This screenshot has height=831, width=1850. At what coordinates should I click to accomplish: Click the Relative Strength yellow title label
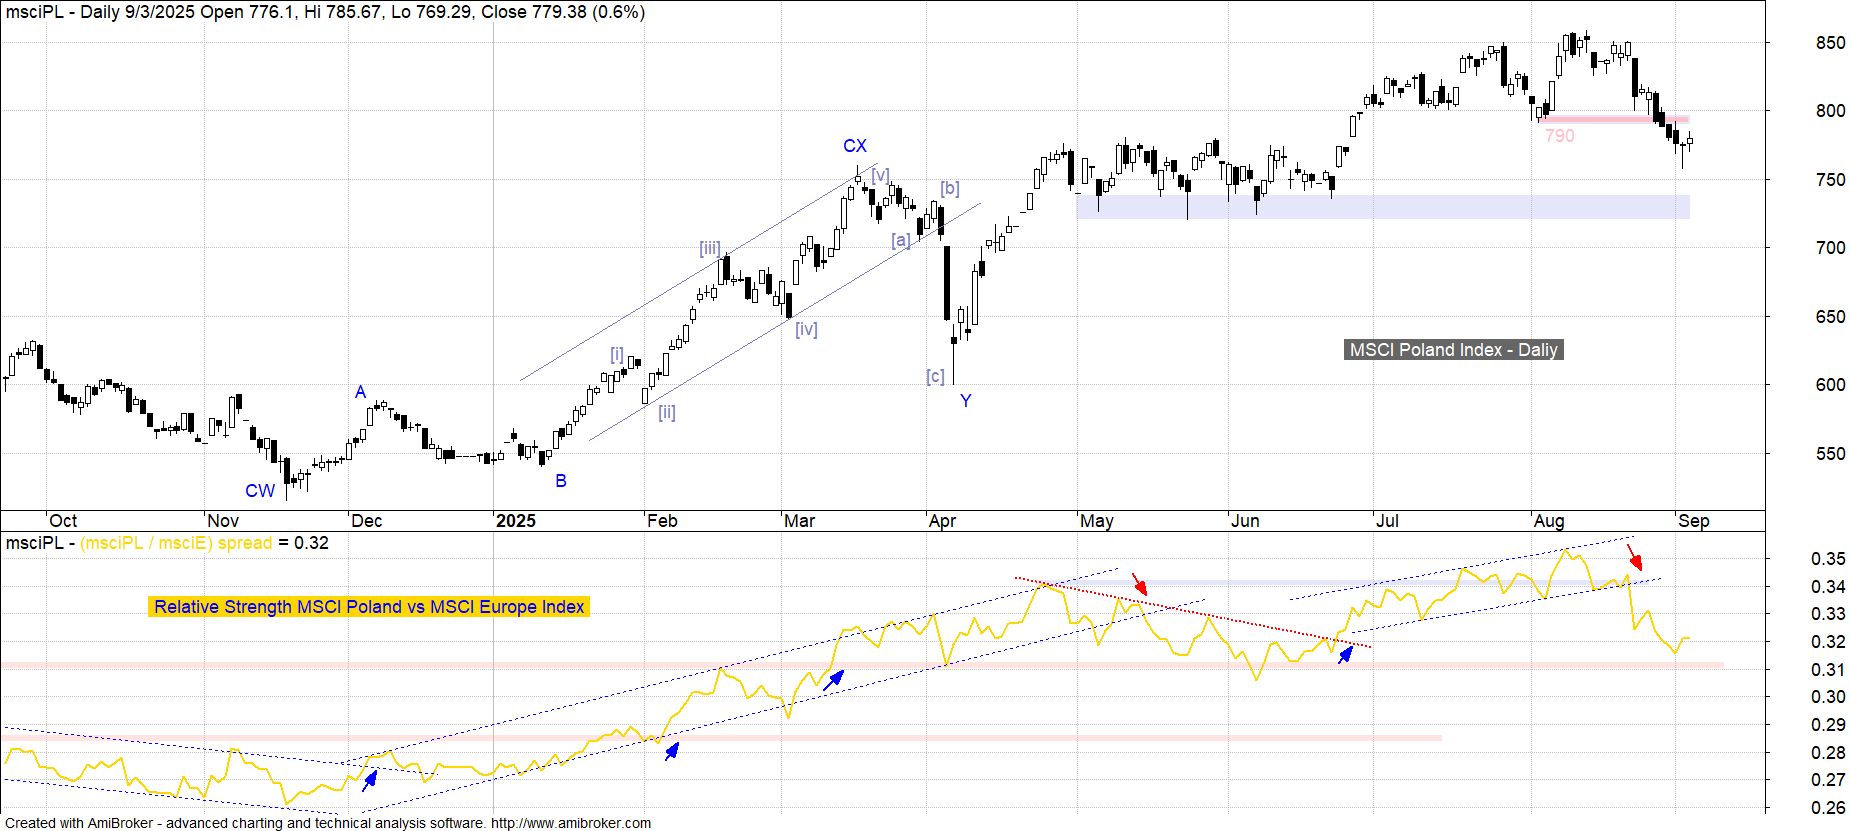click(x=369, y=607)
